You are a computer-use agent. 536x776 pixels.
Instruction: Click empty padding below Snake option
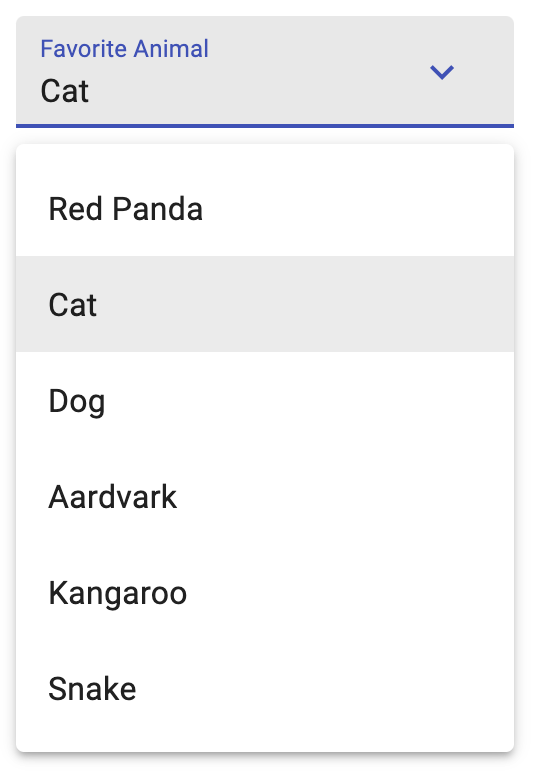click(x=265, y=744)
